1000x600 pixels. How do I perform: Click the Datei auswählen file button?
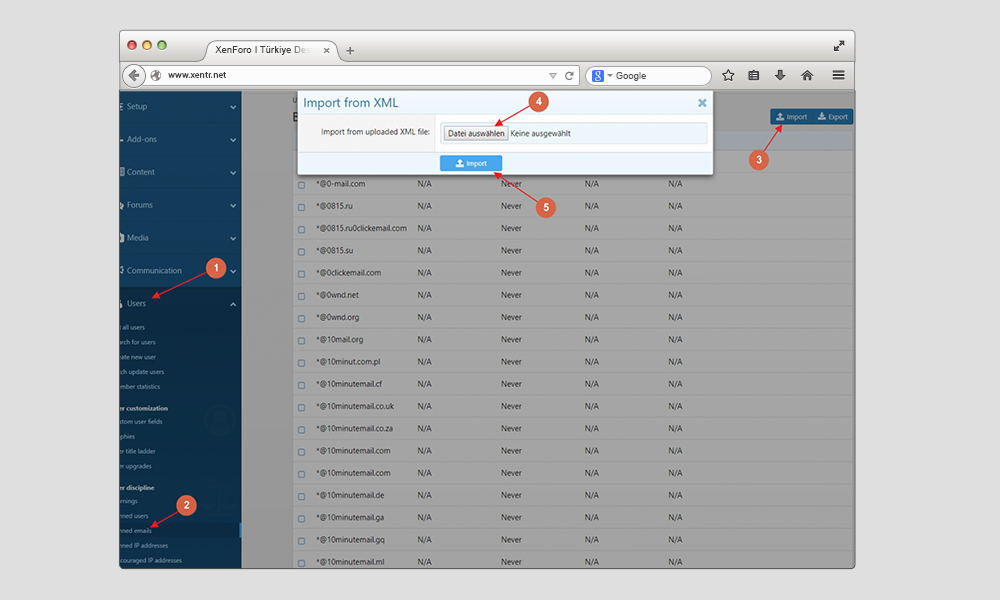476,133
